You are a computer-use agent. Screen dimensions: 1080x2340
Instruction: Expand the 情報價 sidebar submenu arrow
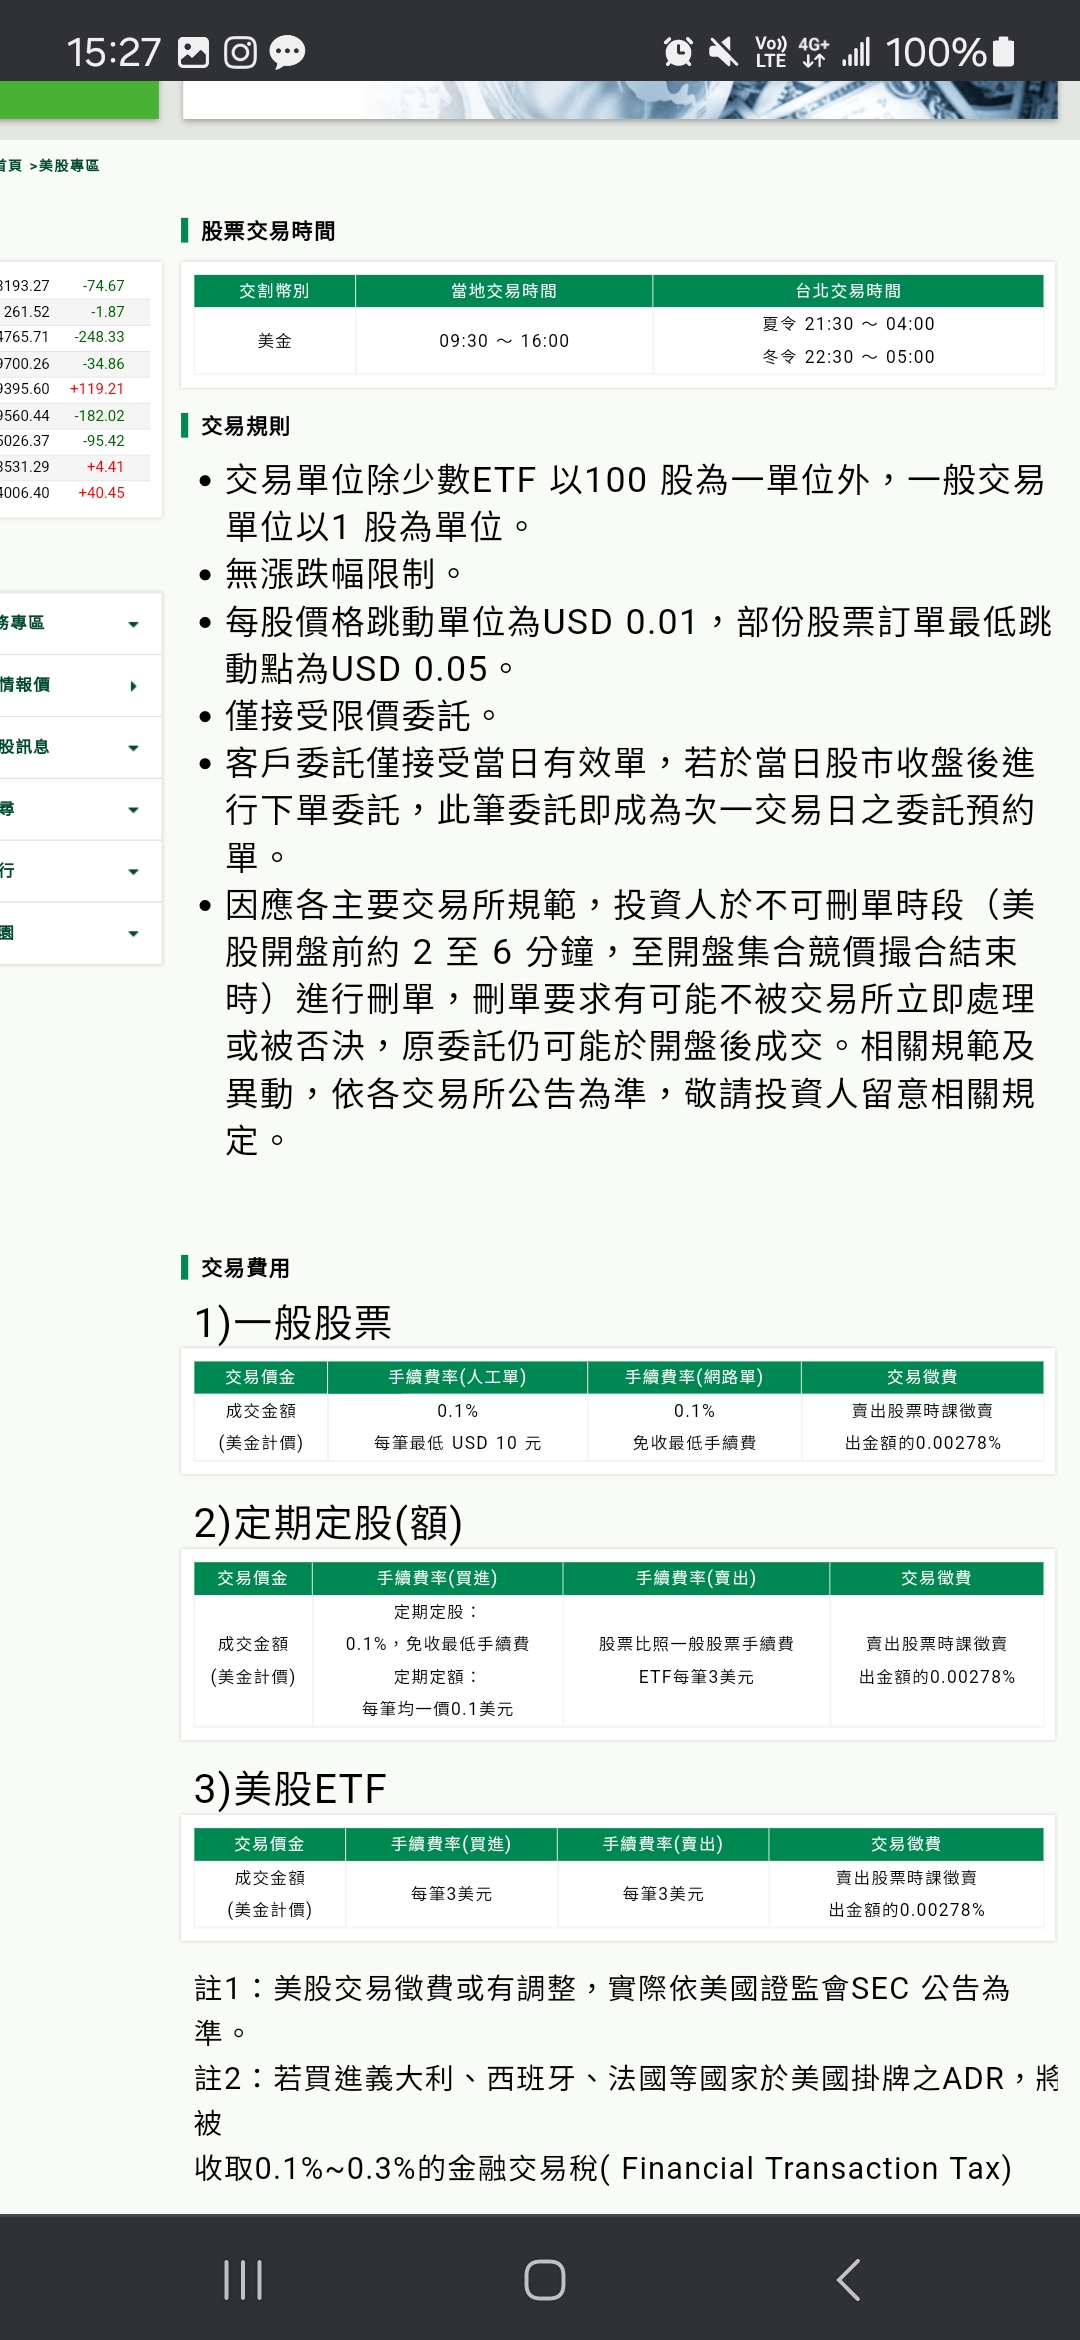coord(133,686)
